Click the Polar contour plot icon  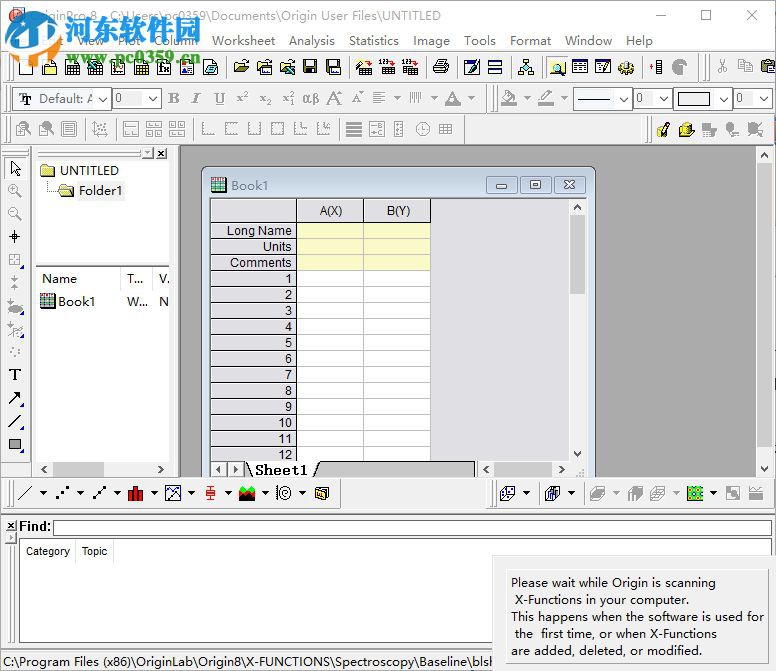pos(284,493)
